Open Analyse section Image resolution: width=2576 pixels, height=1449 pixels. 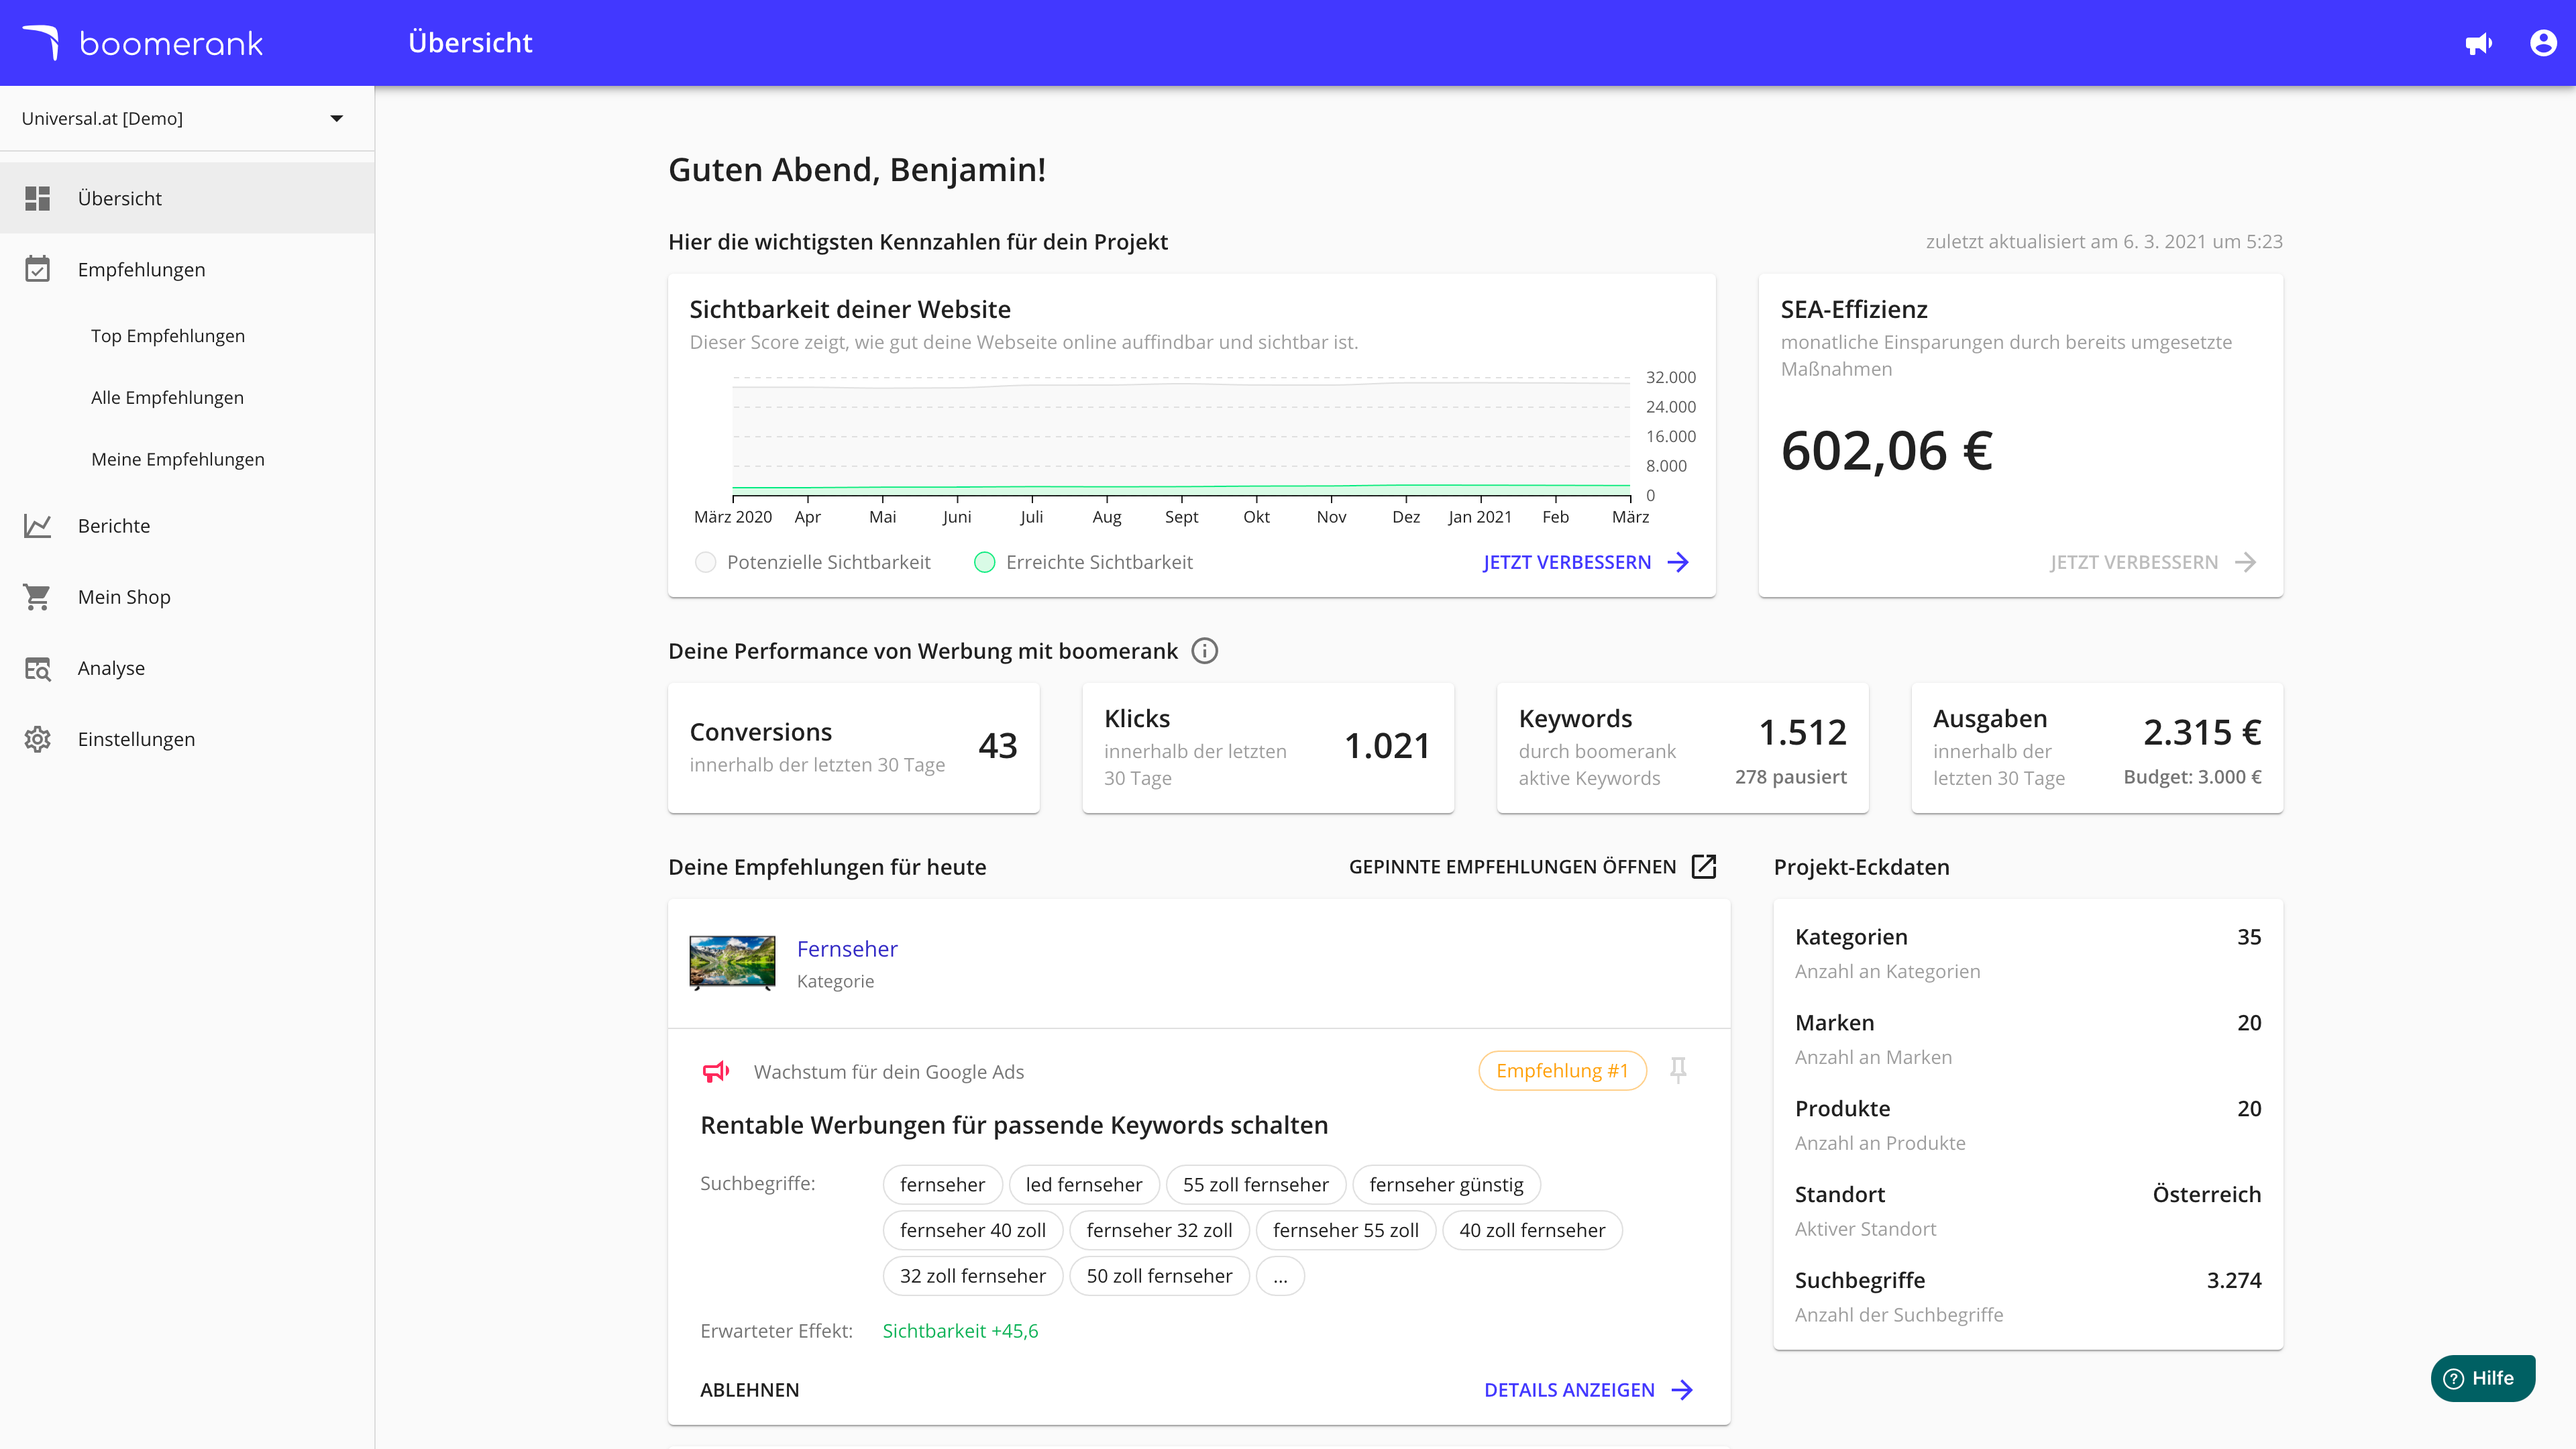click(x=187, y=668)
